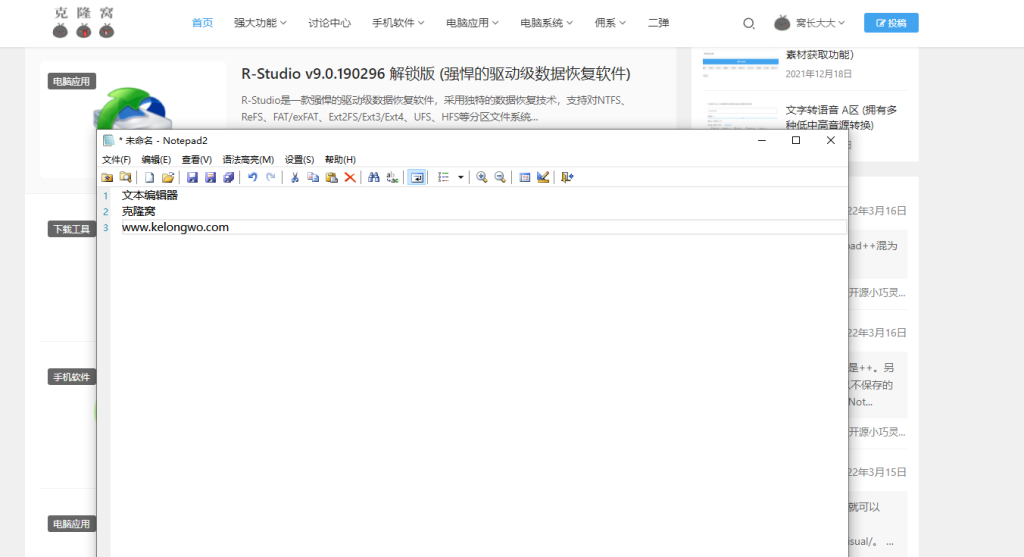
Task: Click the select syntax scheme icon
Action: (x=524, y=178)
